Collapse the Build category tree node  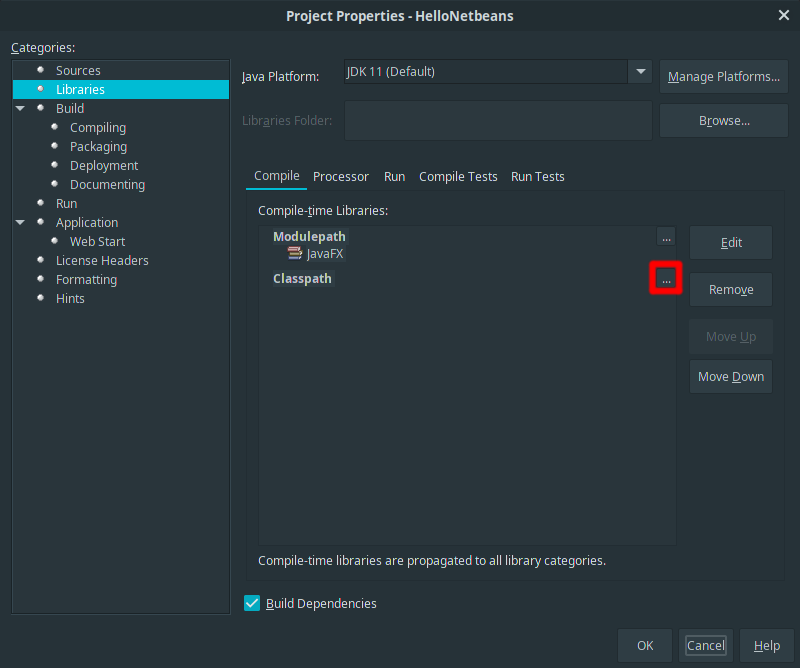20,108
